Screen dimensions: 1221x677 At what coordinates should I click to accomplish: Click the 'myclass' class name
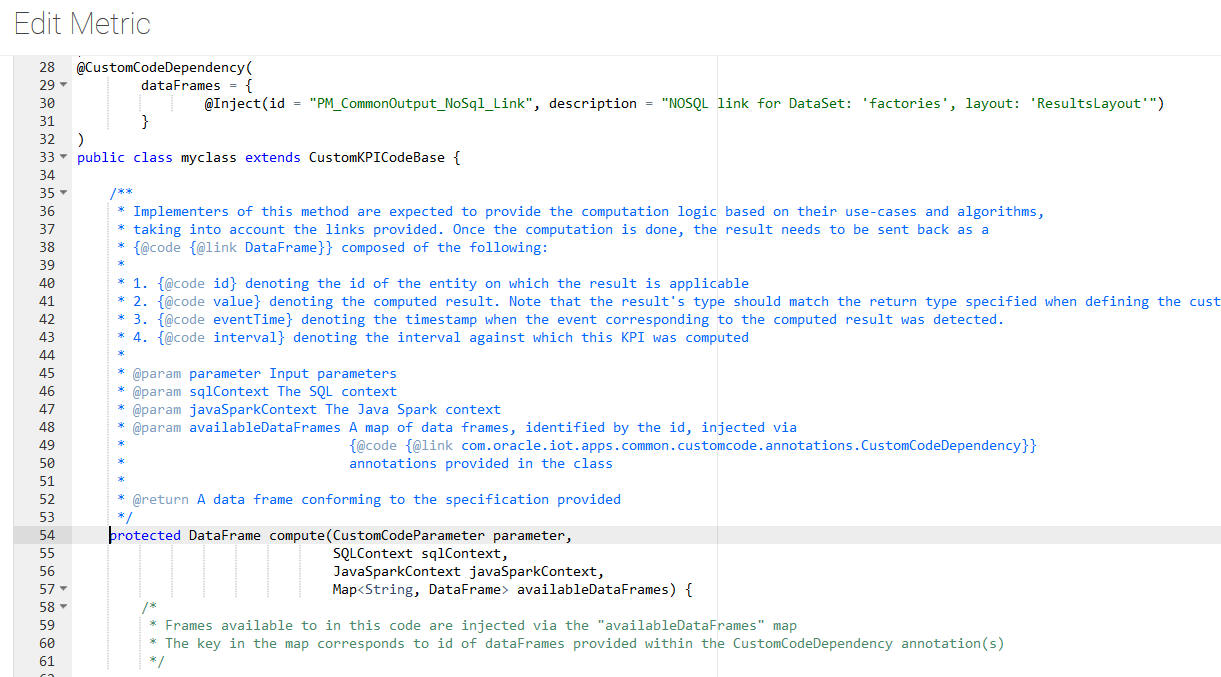coord(209,157)
